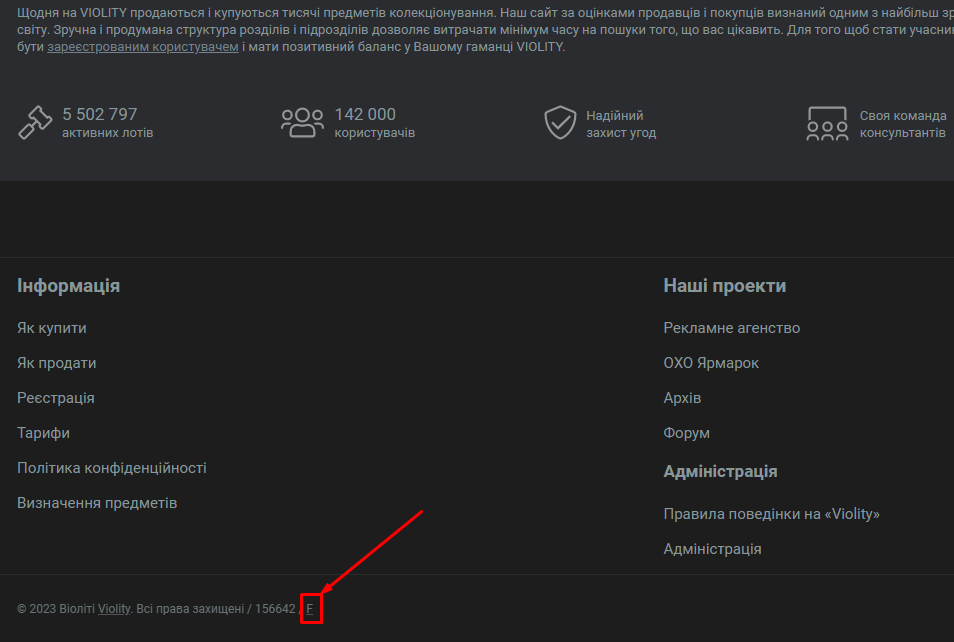
Task: Open the 'Форум' link
Action: click(x=686, y=433)
